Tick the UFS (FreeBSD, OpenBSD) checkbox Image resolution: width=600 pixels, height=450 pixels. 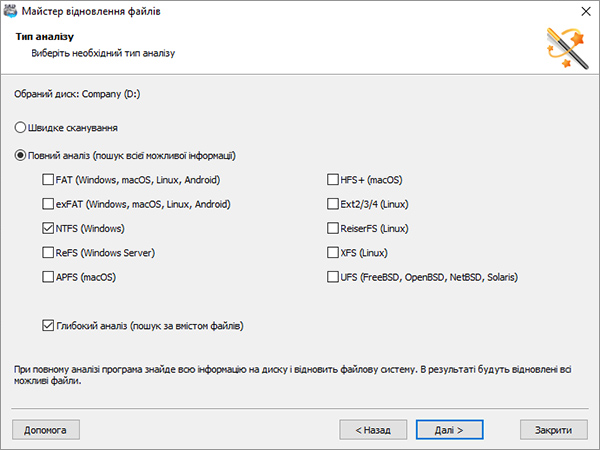pyautogui.click(x=333, y=277)
